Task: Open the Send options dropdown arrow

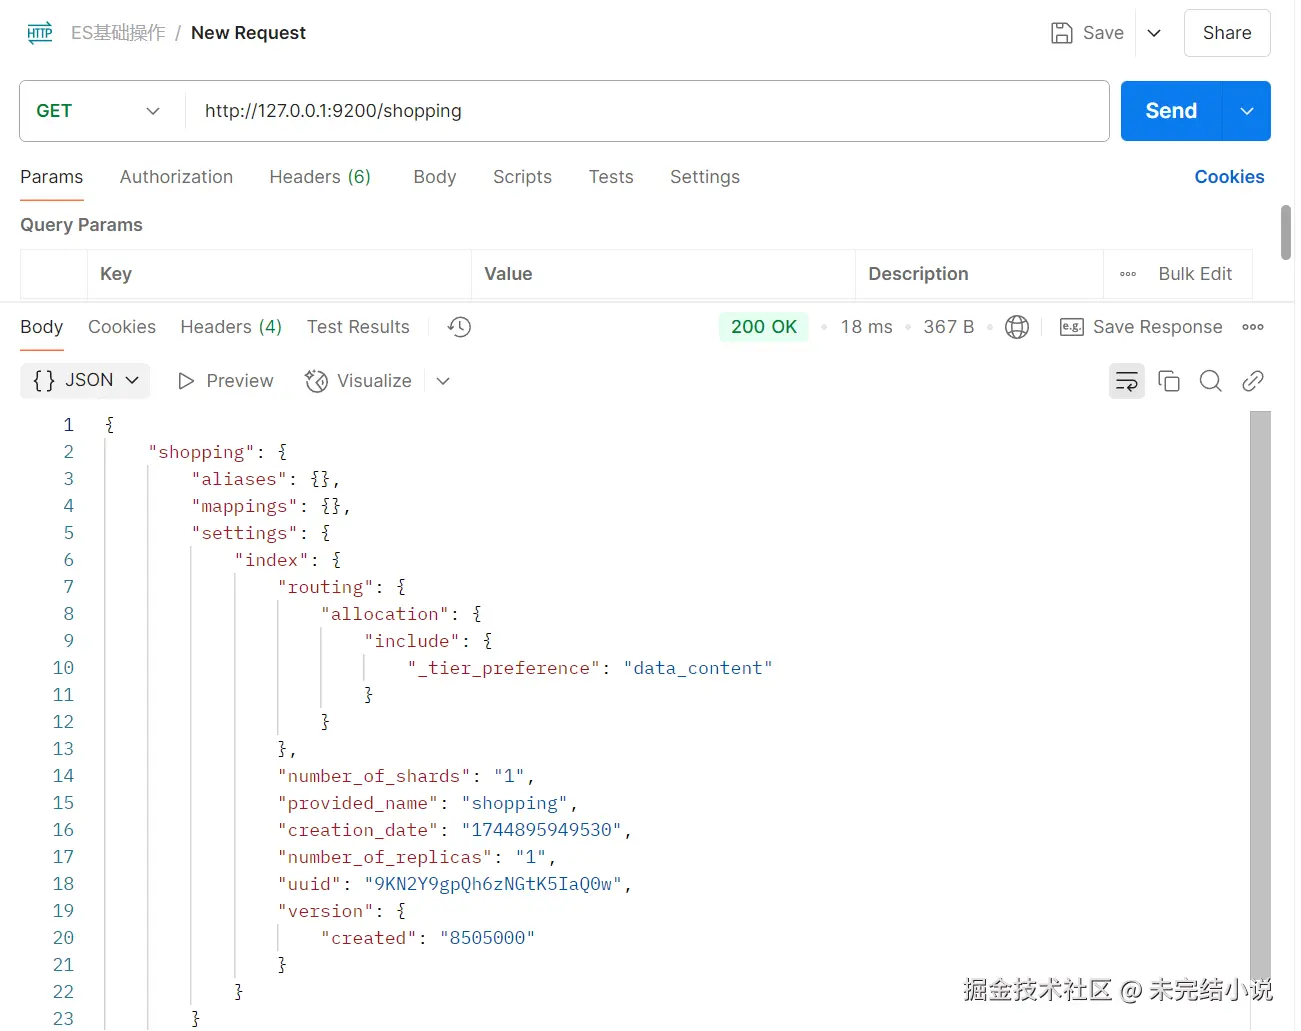Action: (x=1247, y=111)
